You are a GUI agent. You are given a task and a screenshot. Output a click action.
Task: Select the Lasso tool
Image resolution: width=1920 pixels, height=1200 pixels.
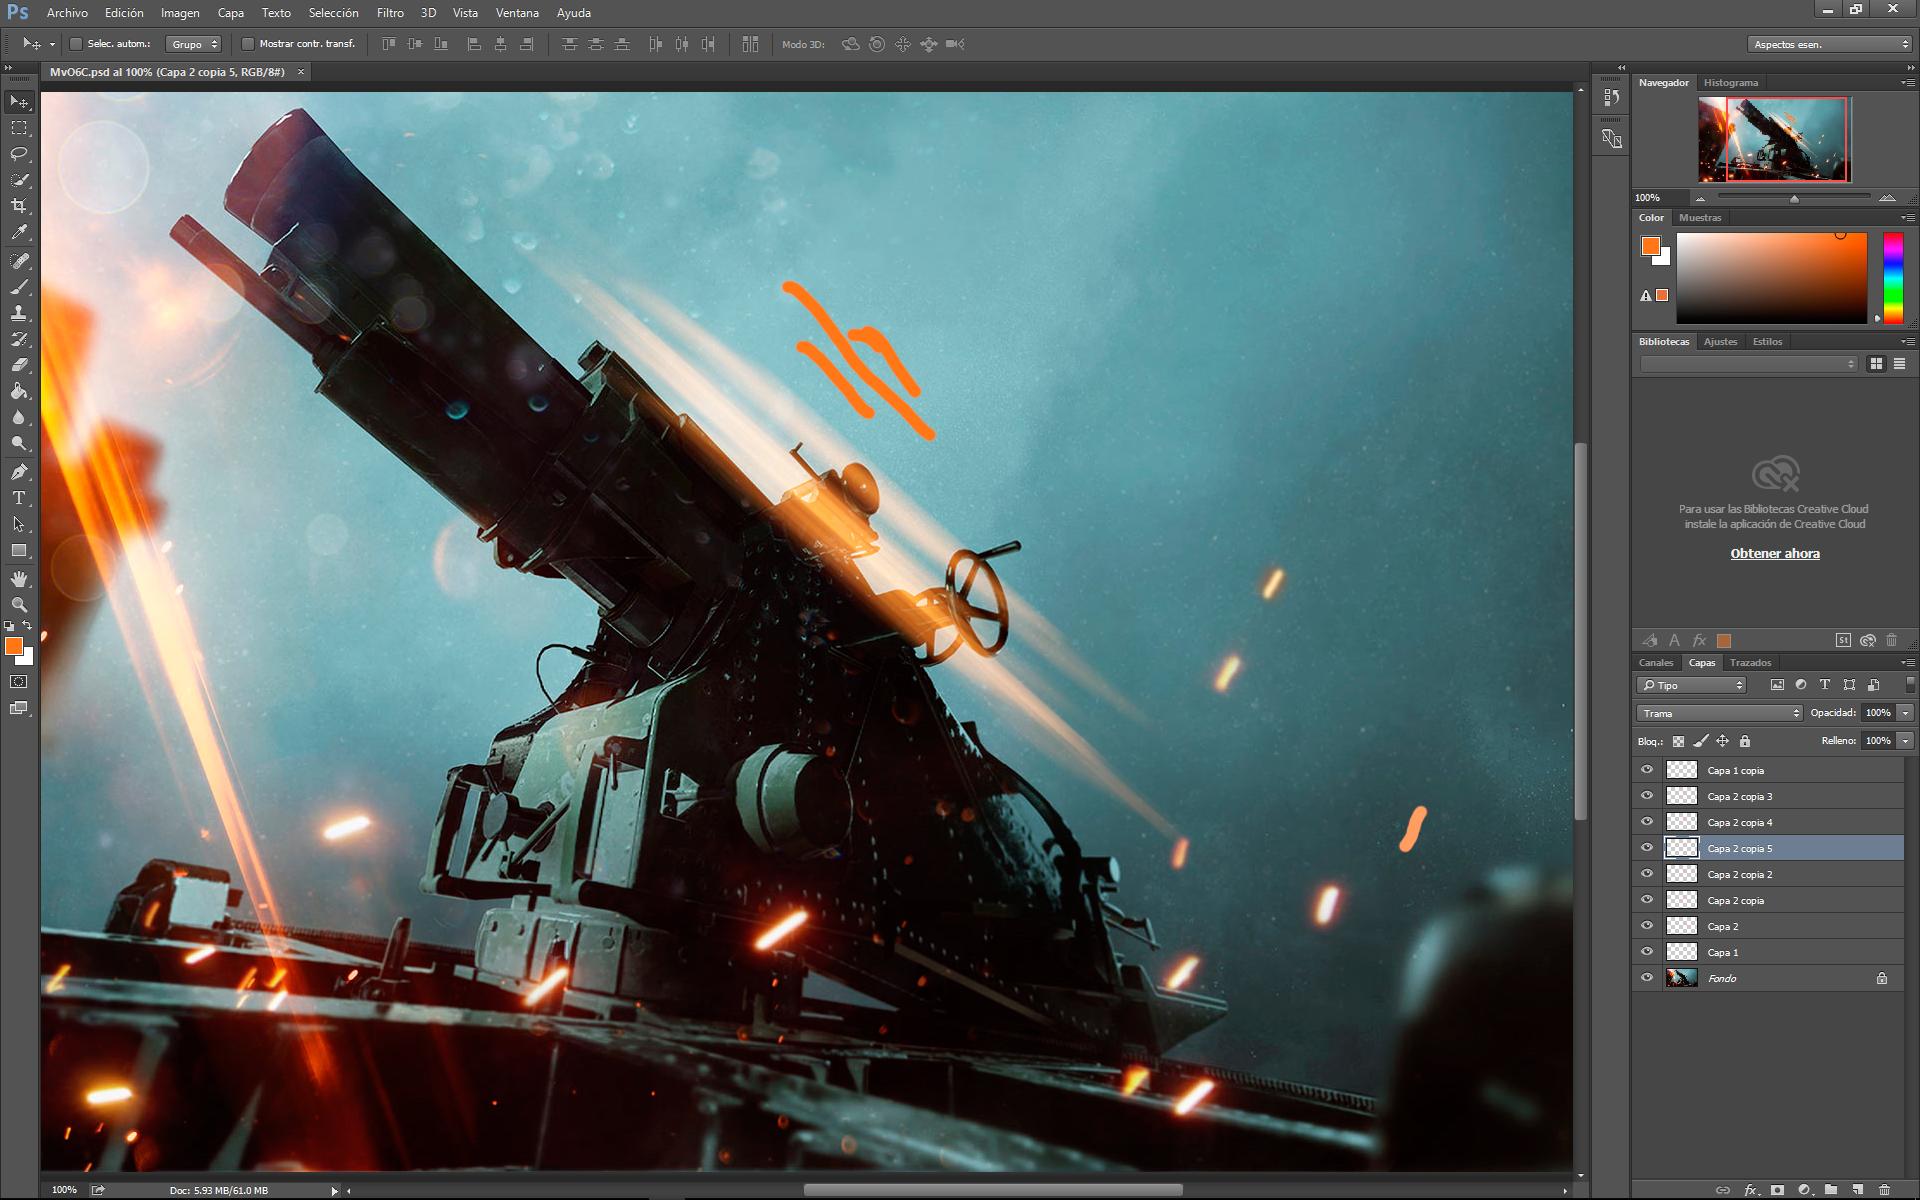[19, 154]
